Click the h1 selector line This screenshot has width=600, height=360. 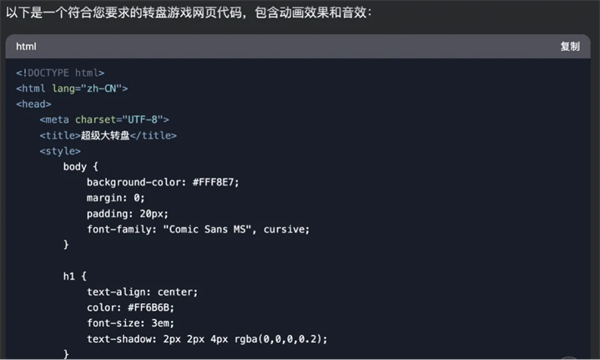coord(75,276)
